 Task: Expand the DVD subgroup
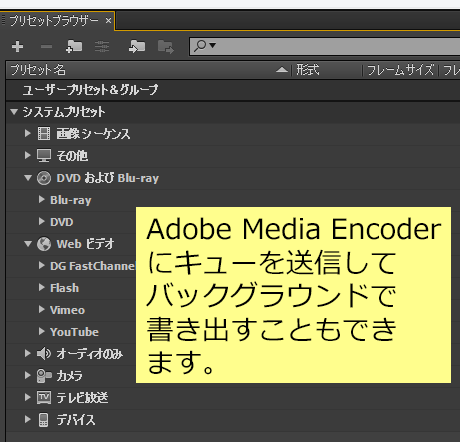coord(42,221)
